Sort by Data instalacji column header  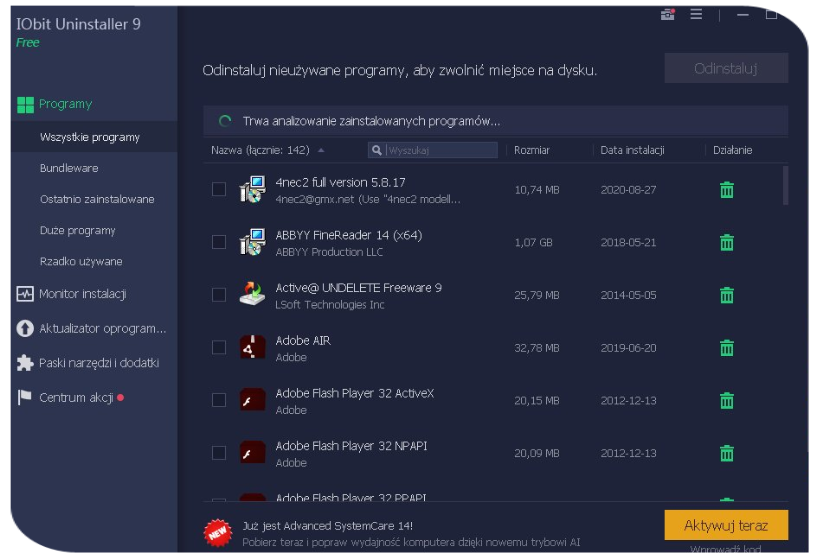632,150
